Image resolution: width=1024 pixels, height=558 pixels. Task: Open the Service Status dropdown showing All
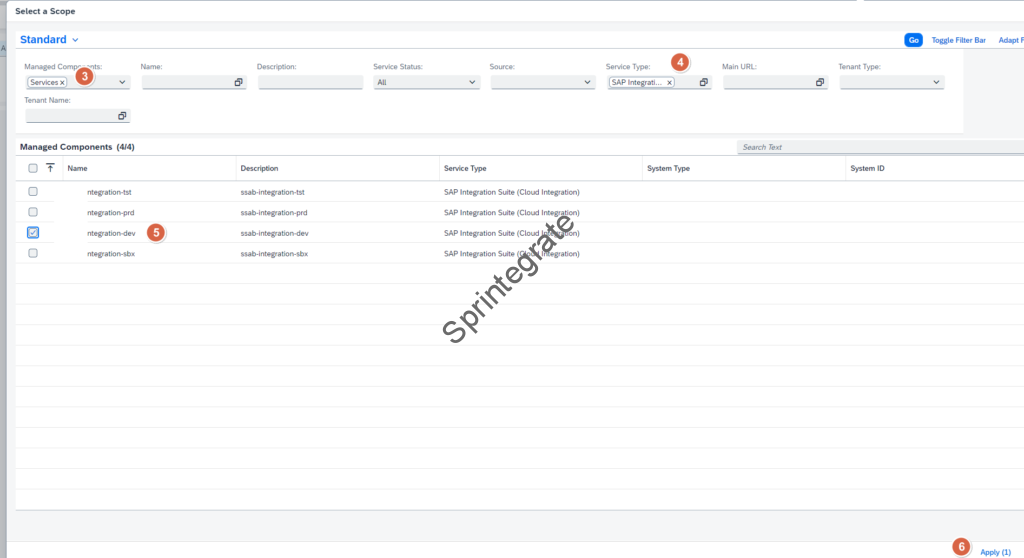click(x=472, y=82)
